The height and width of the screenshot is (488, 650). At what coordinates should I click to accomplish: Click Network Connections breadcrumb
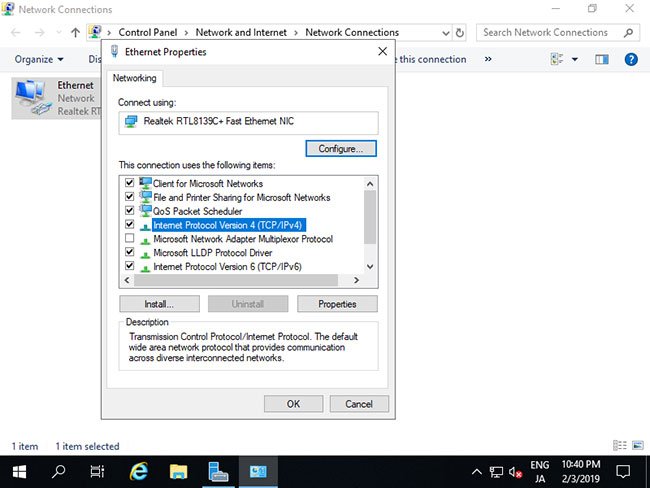(x=352, y=32)
